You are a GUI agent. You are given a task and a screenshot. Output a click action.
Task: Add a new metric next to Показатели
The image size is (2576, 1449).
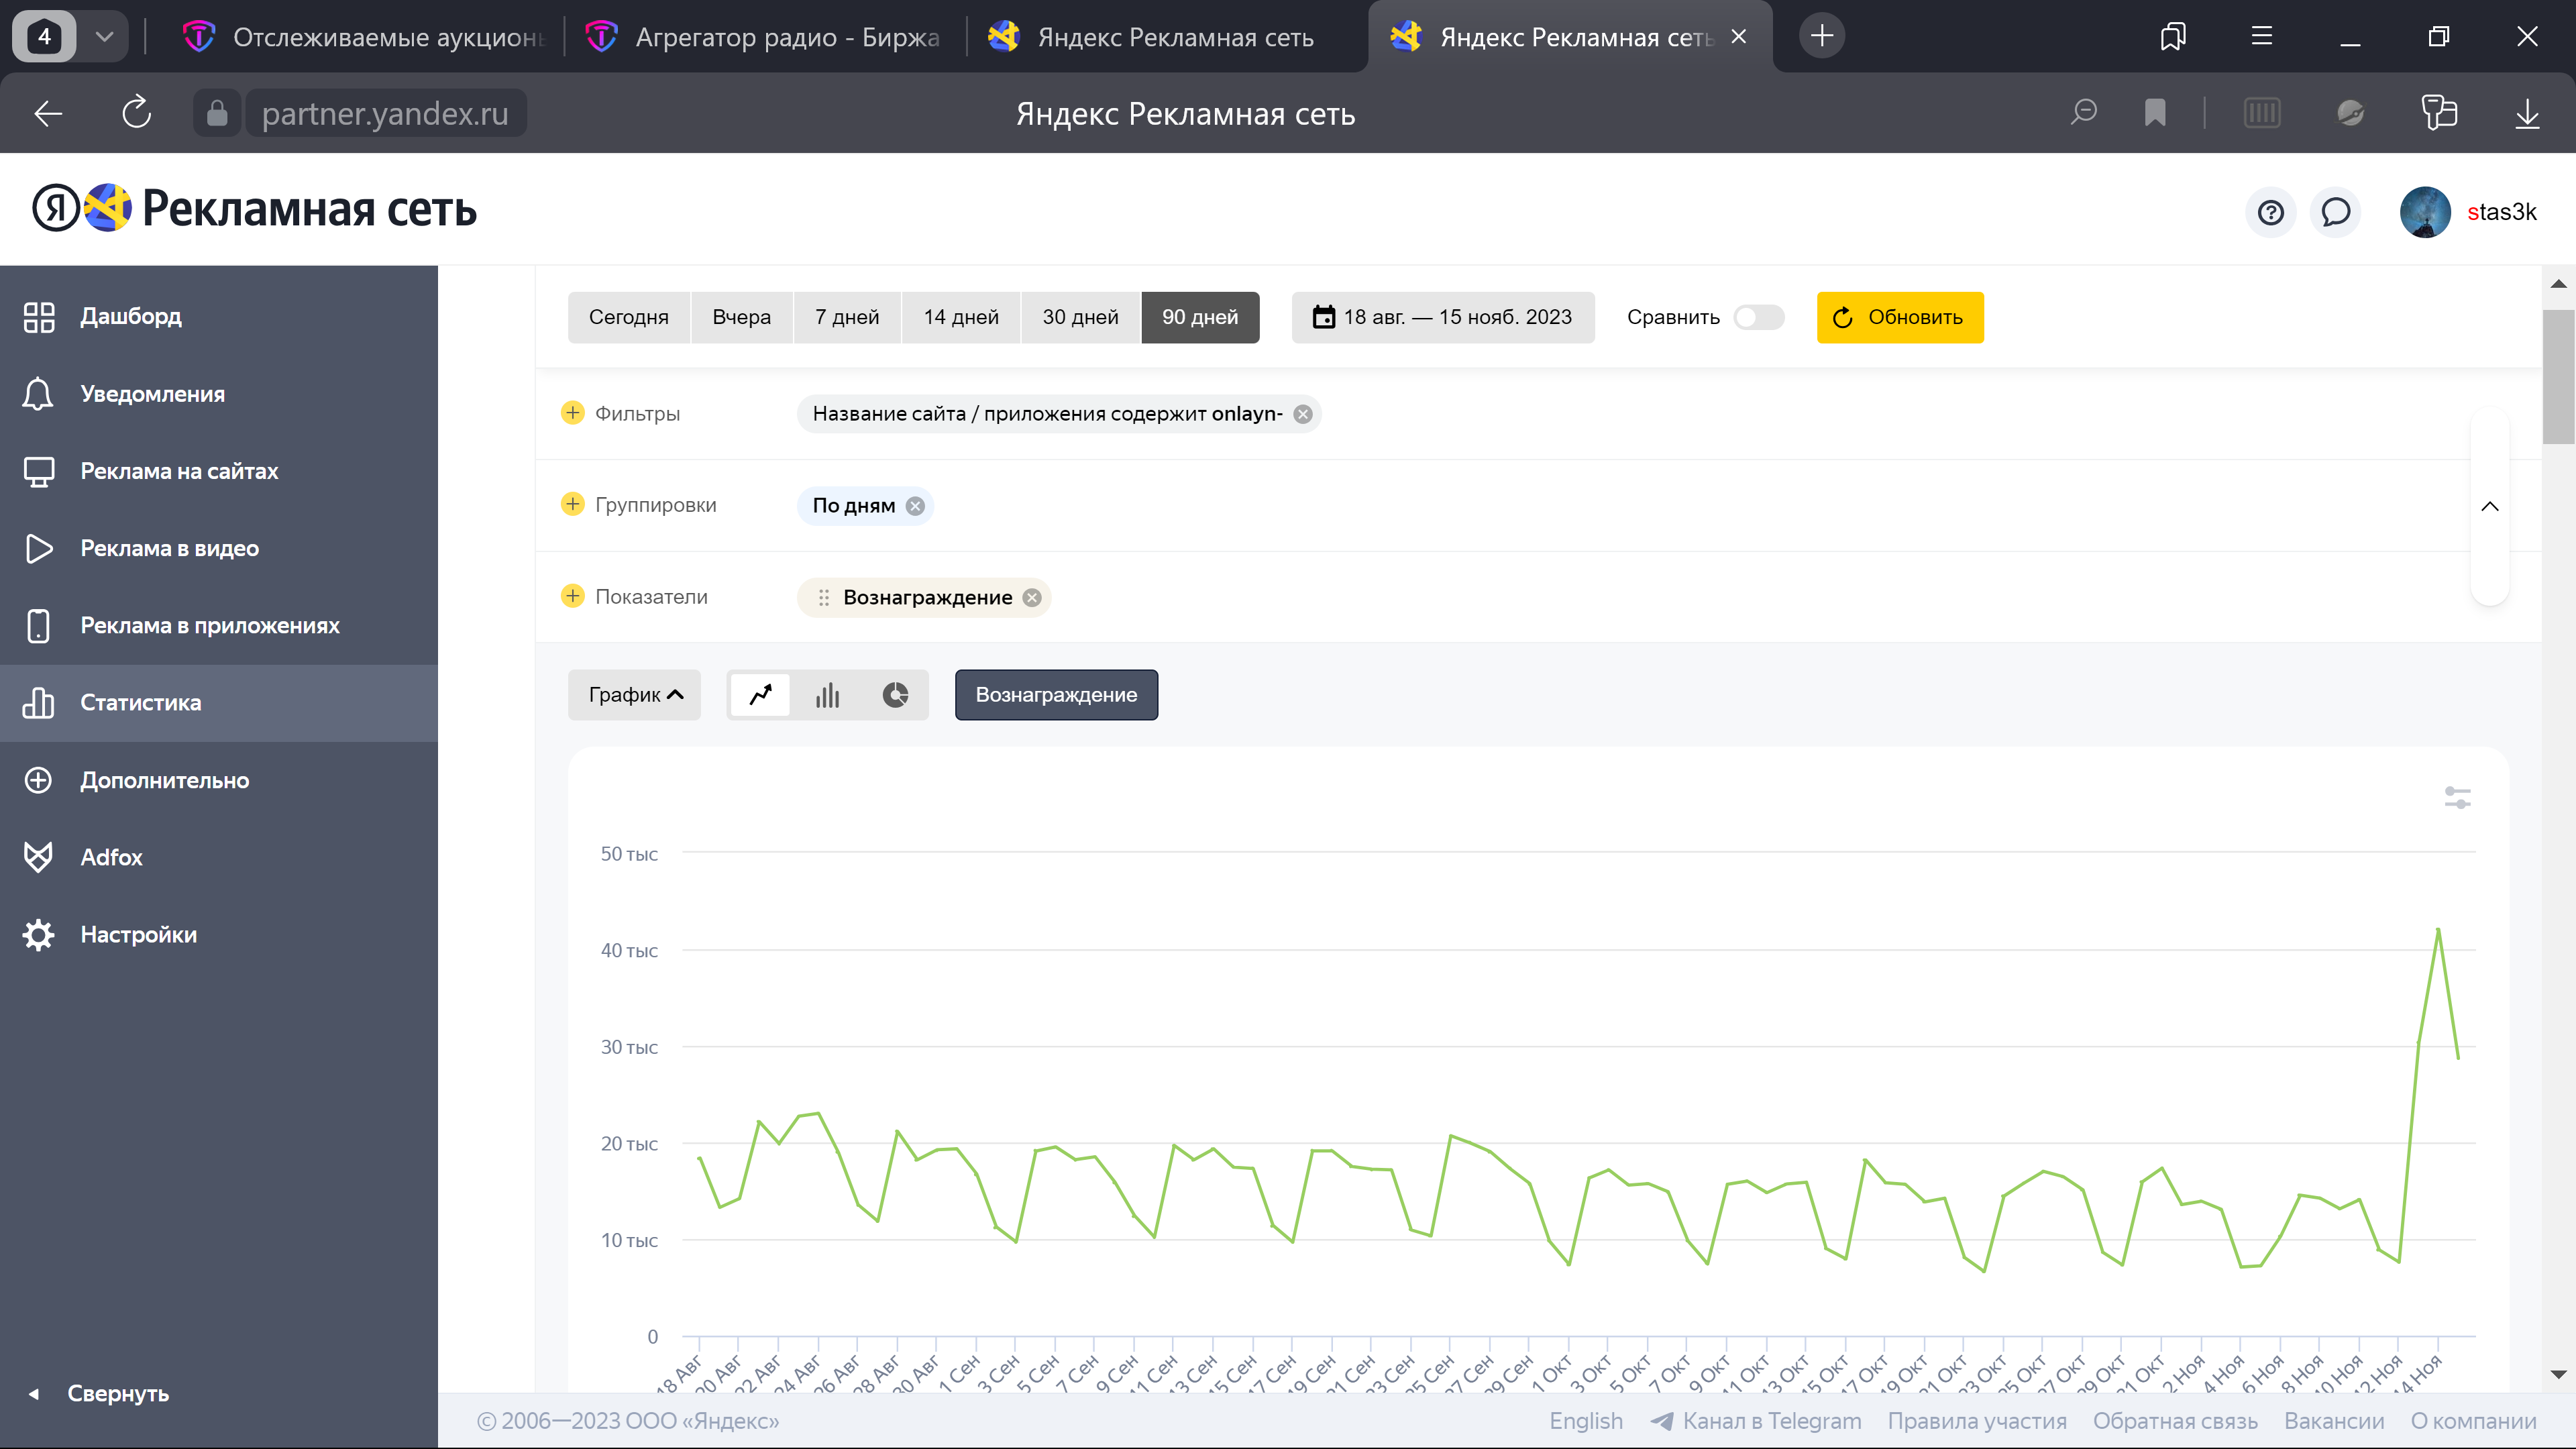(x=572, y=596)
